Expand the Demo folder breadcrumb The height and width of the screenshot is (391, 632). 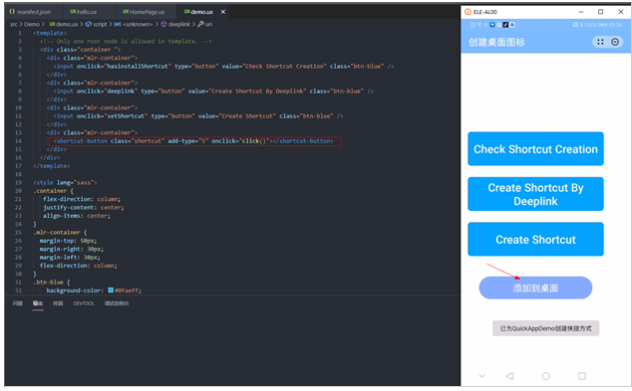tap(32, 24)
